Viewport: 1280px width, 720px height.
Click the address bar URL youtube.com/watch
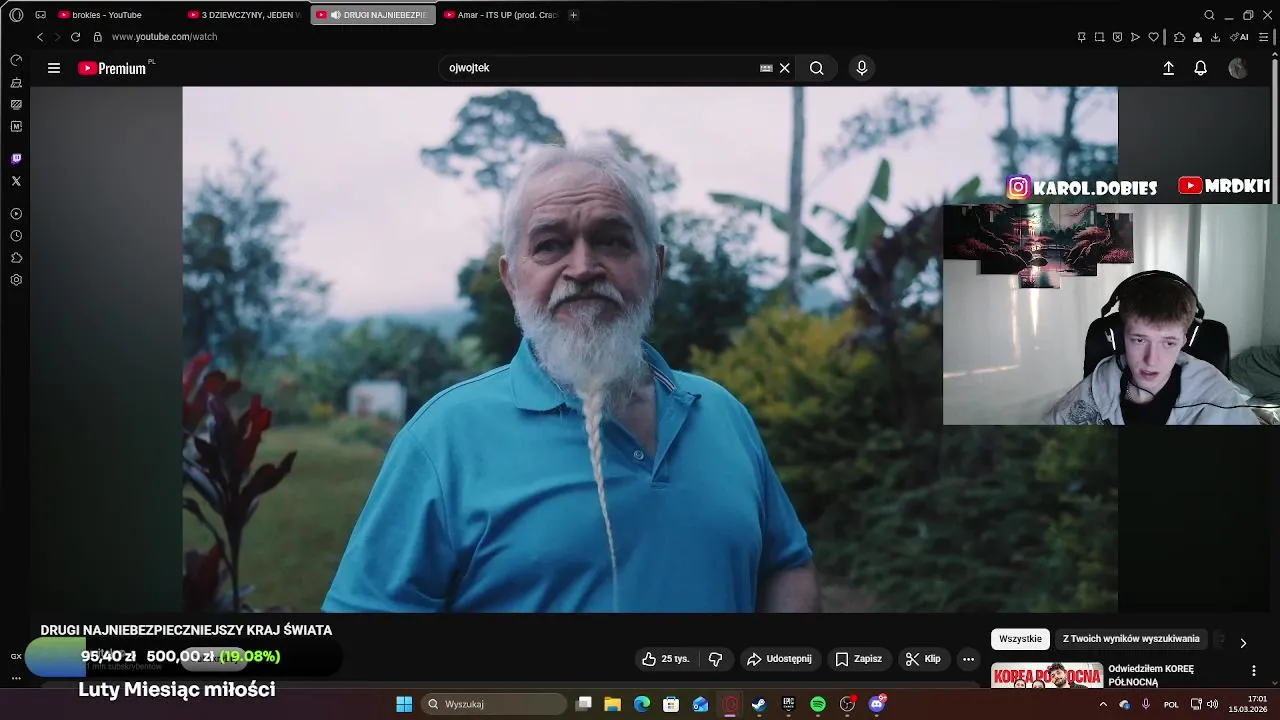coord(164,37)
